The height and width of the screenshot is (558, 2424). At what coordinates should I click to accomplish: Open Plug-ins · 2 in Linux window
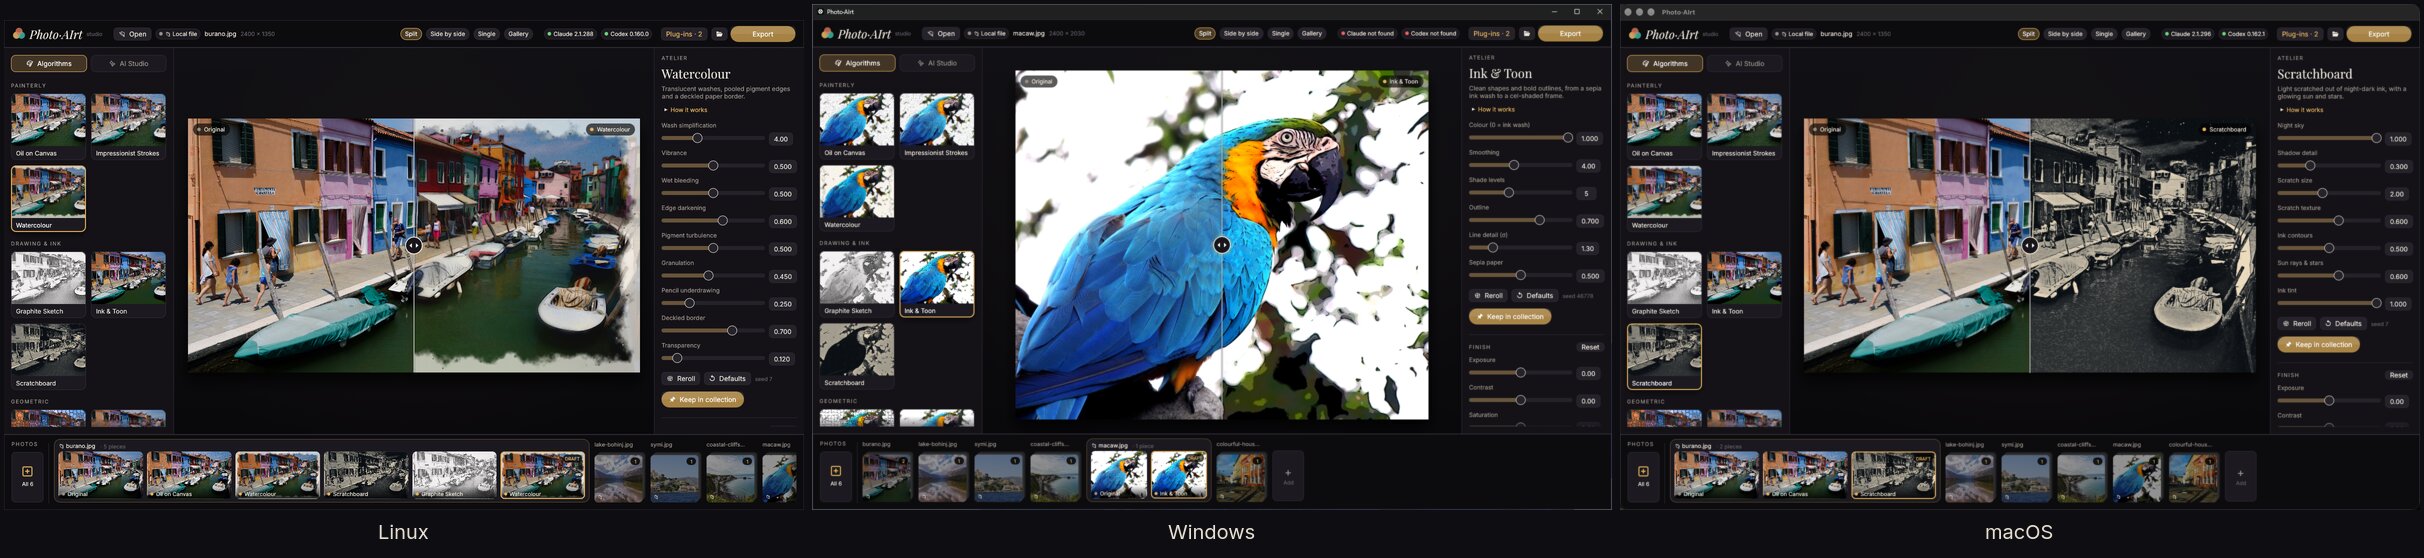[x=684, y=34]
